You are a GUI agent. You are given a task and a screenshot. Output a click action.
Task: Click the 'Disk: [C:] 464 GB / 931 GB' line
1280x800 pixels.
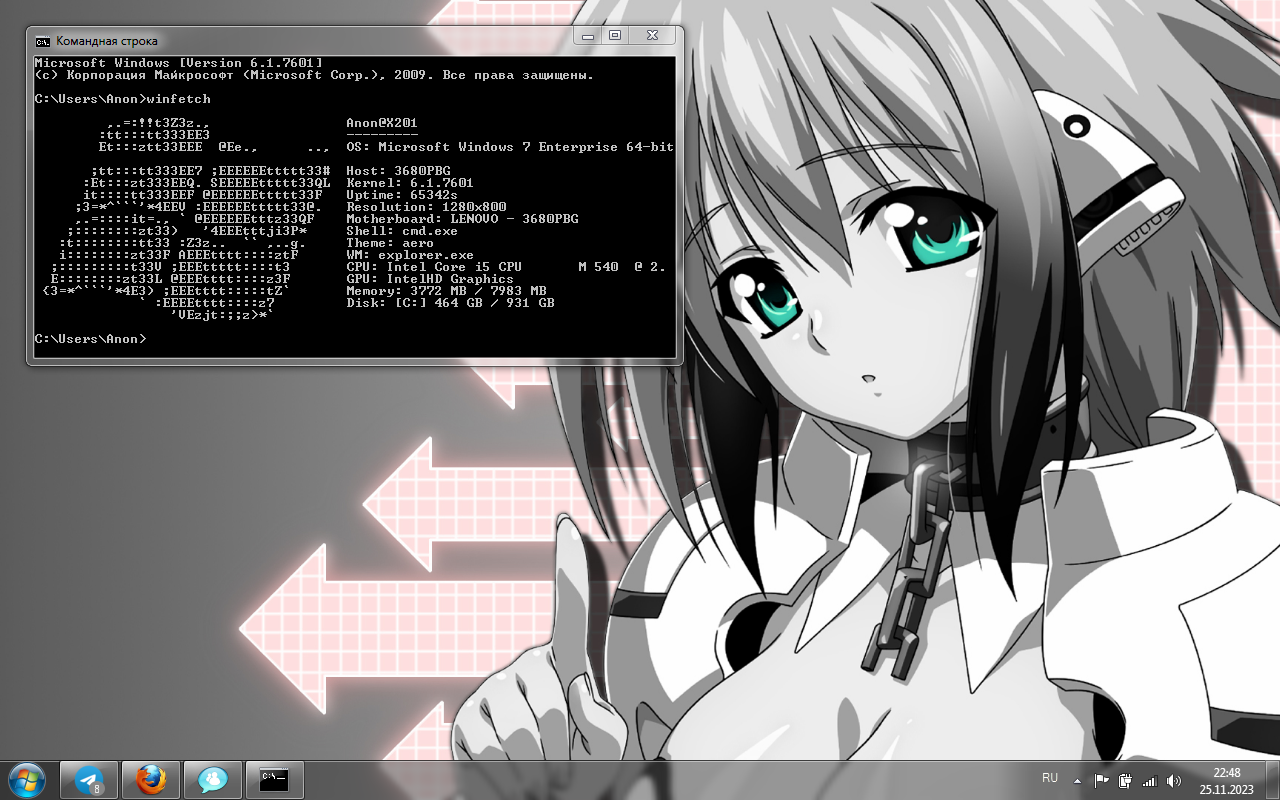450,303
